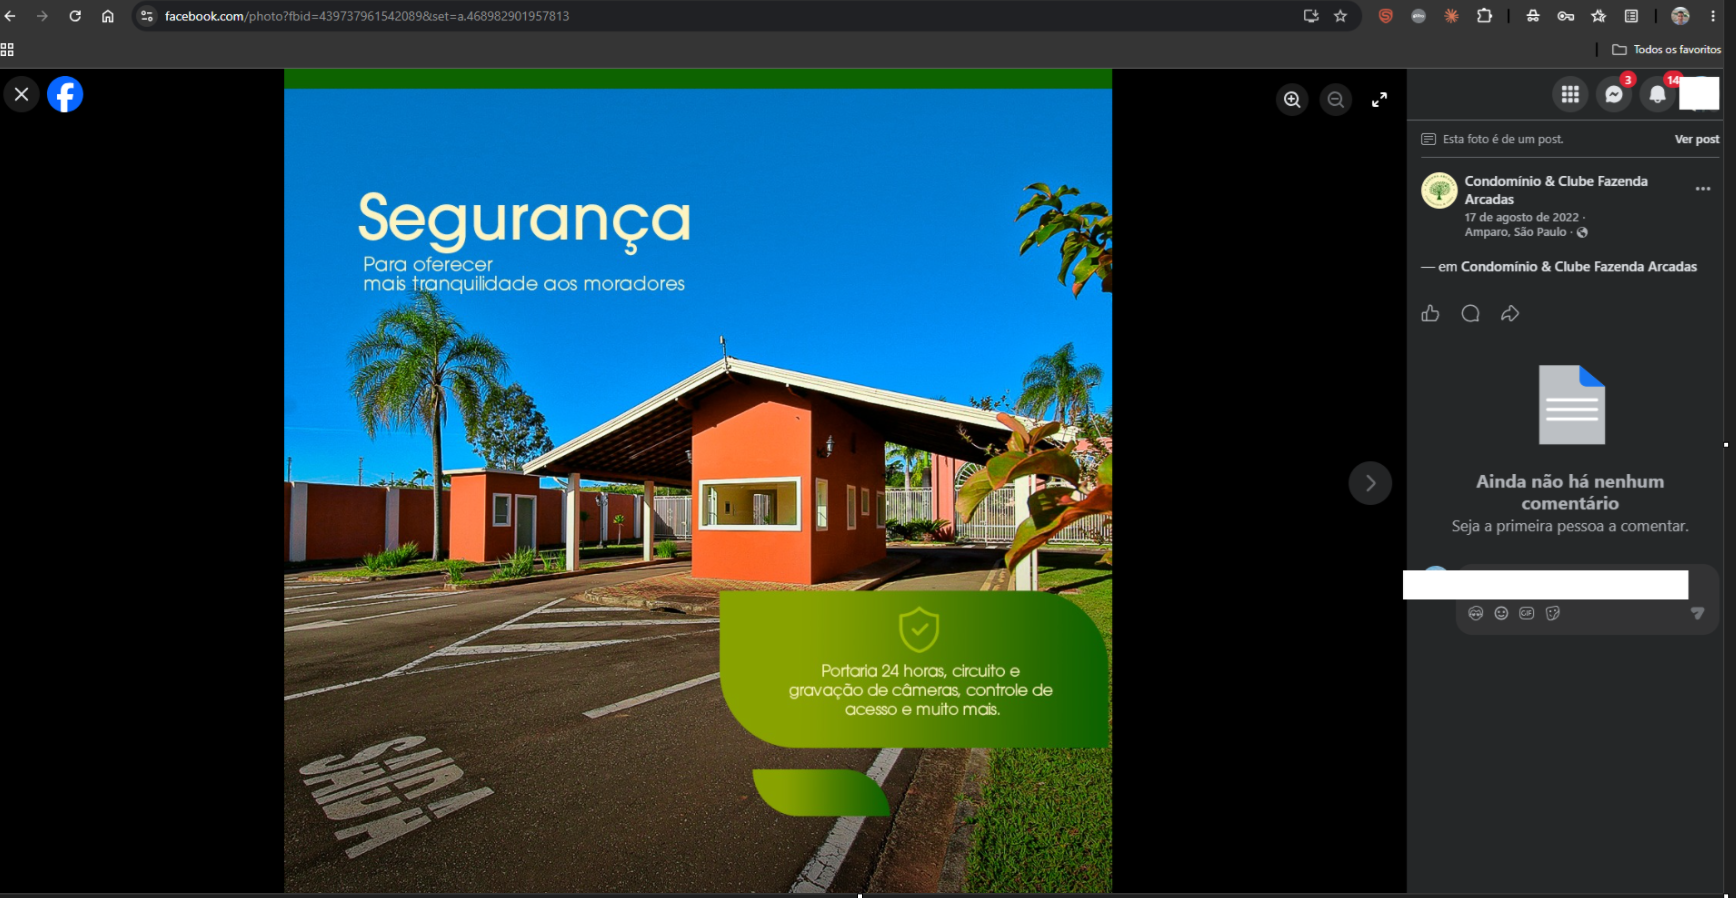Click the main Segurança photo
The width and height of the screenshot is (1736, 898).
click(698, 481)
